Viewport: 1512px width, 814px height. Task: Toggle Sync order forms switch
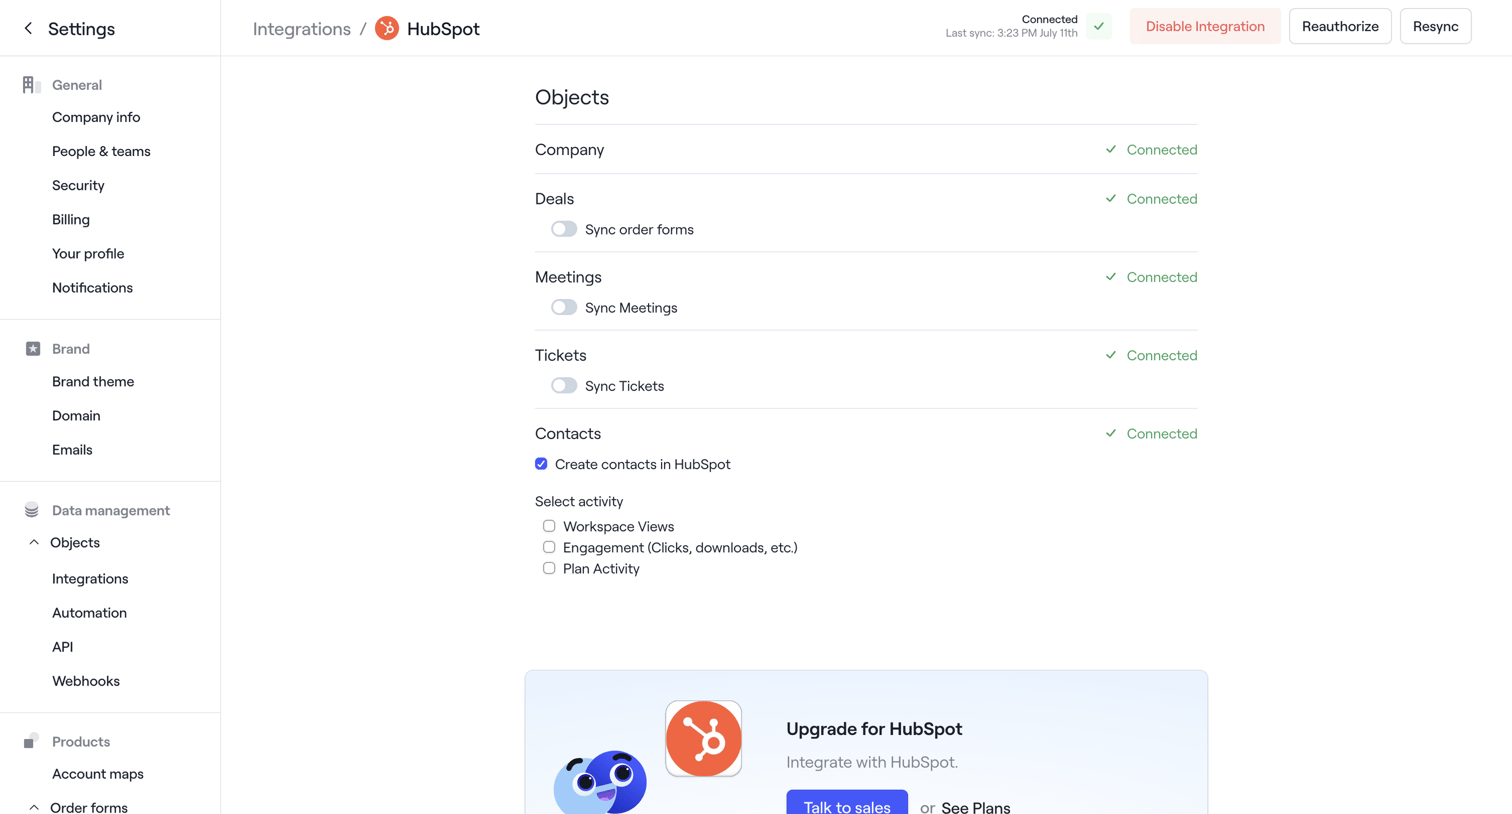click(564, 229)
